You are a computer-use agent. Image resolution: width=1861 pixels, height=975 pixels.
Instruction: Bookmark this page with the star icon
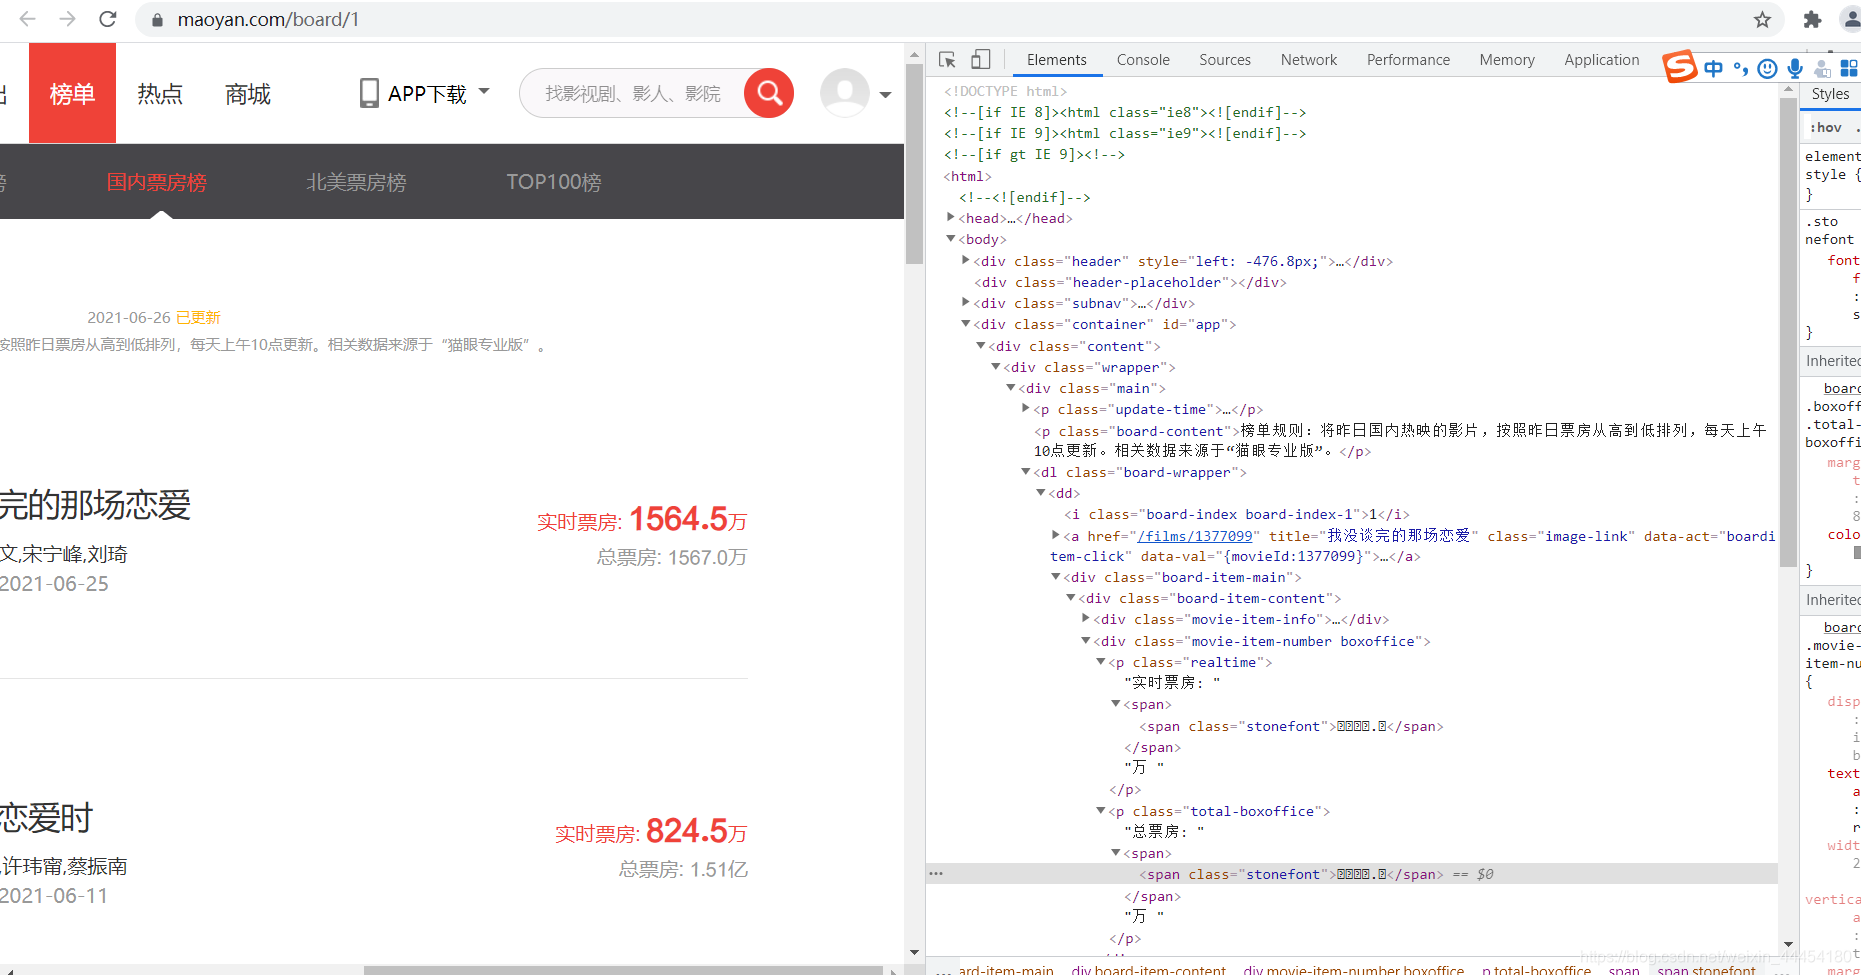(x=1762, y=19)
